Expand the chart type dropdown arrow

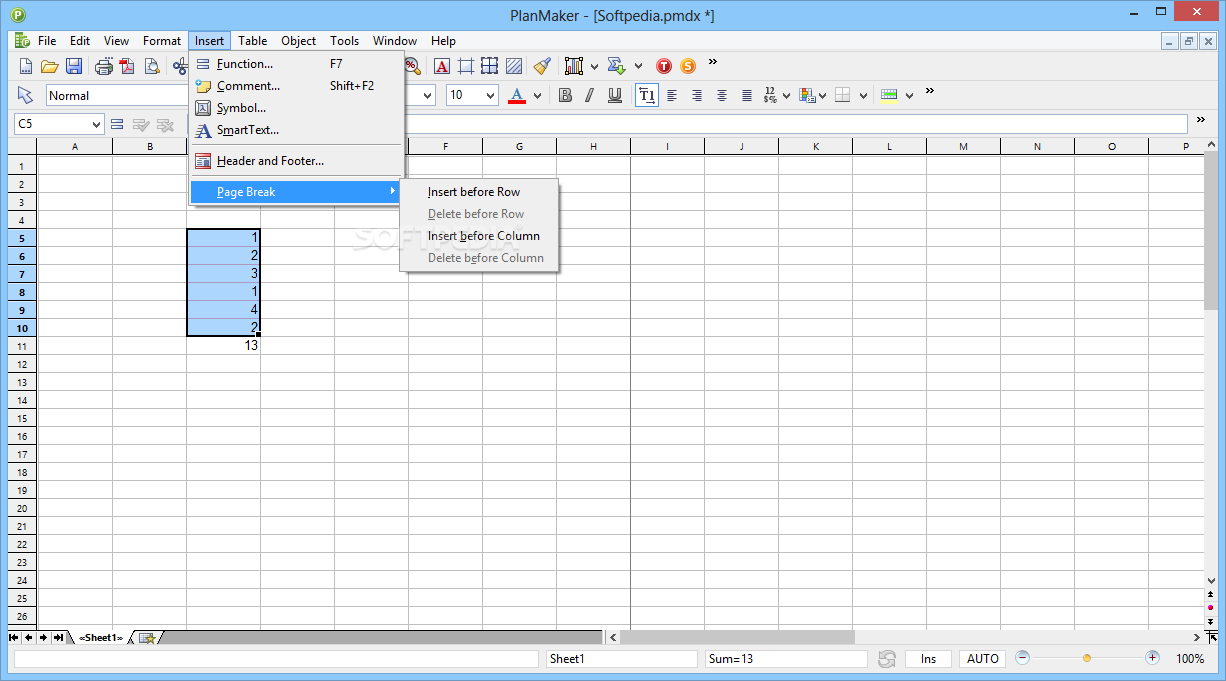(594, 67)
